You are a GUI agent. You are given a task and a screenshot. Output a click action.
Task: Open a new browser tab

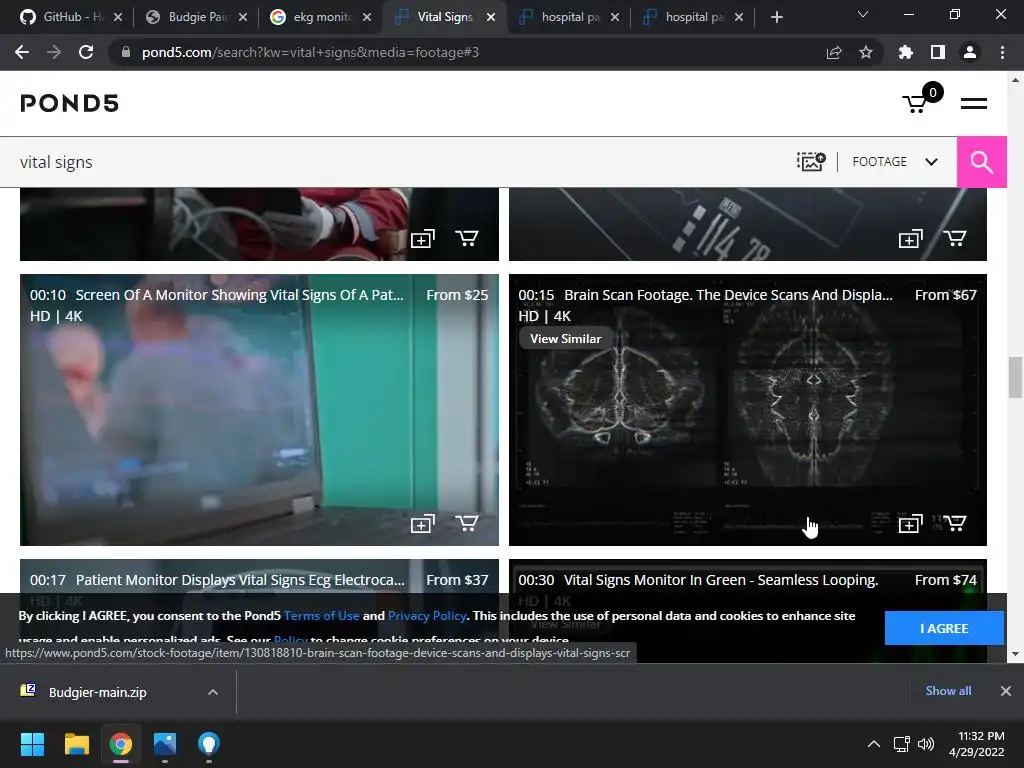(776, 17)
